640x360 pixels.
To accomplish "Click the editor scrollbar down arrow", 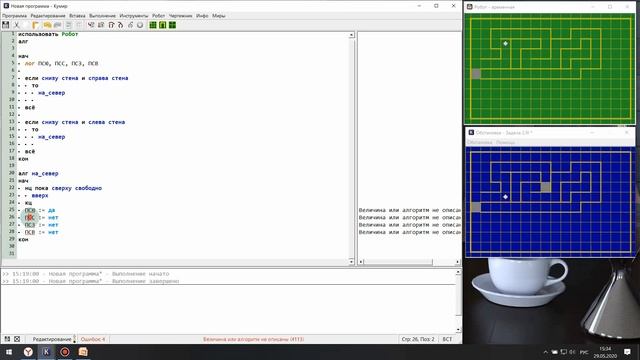I will click(351, 261).
